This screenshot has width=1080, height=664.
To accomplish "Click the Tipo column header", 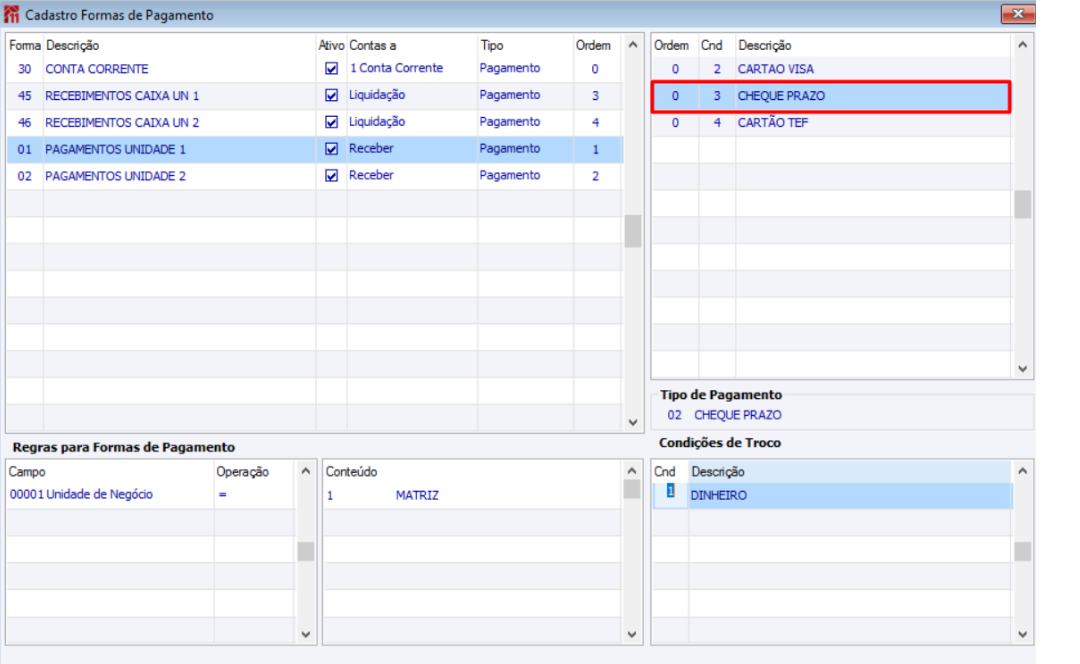I will [492, 45].
